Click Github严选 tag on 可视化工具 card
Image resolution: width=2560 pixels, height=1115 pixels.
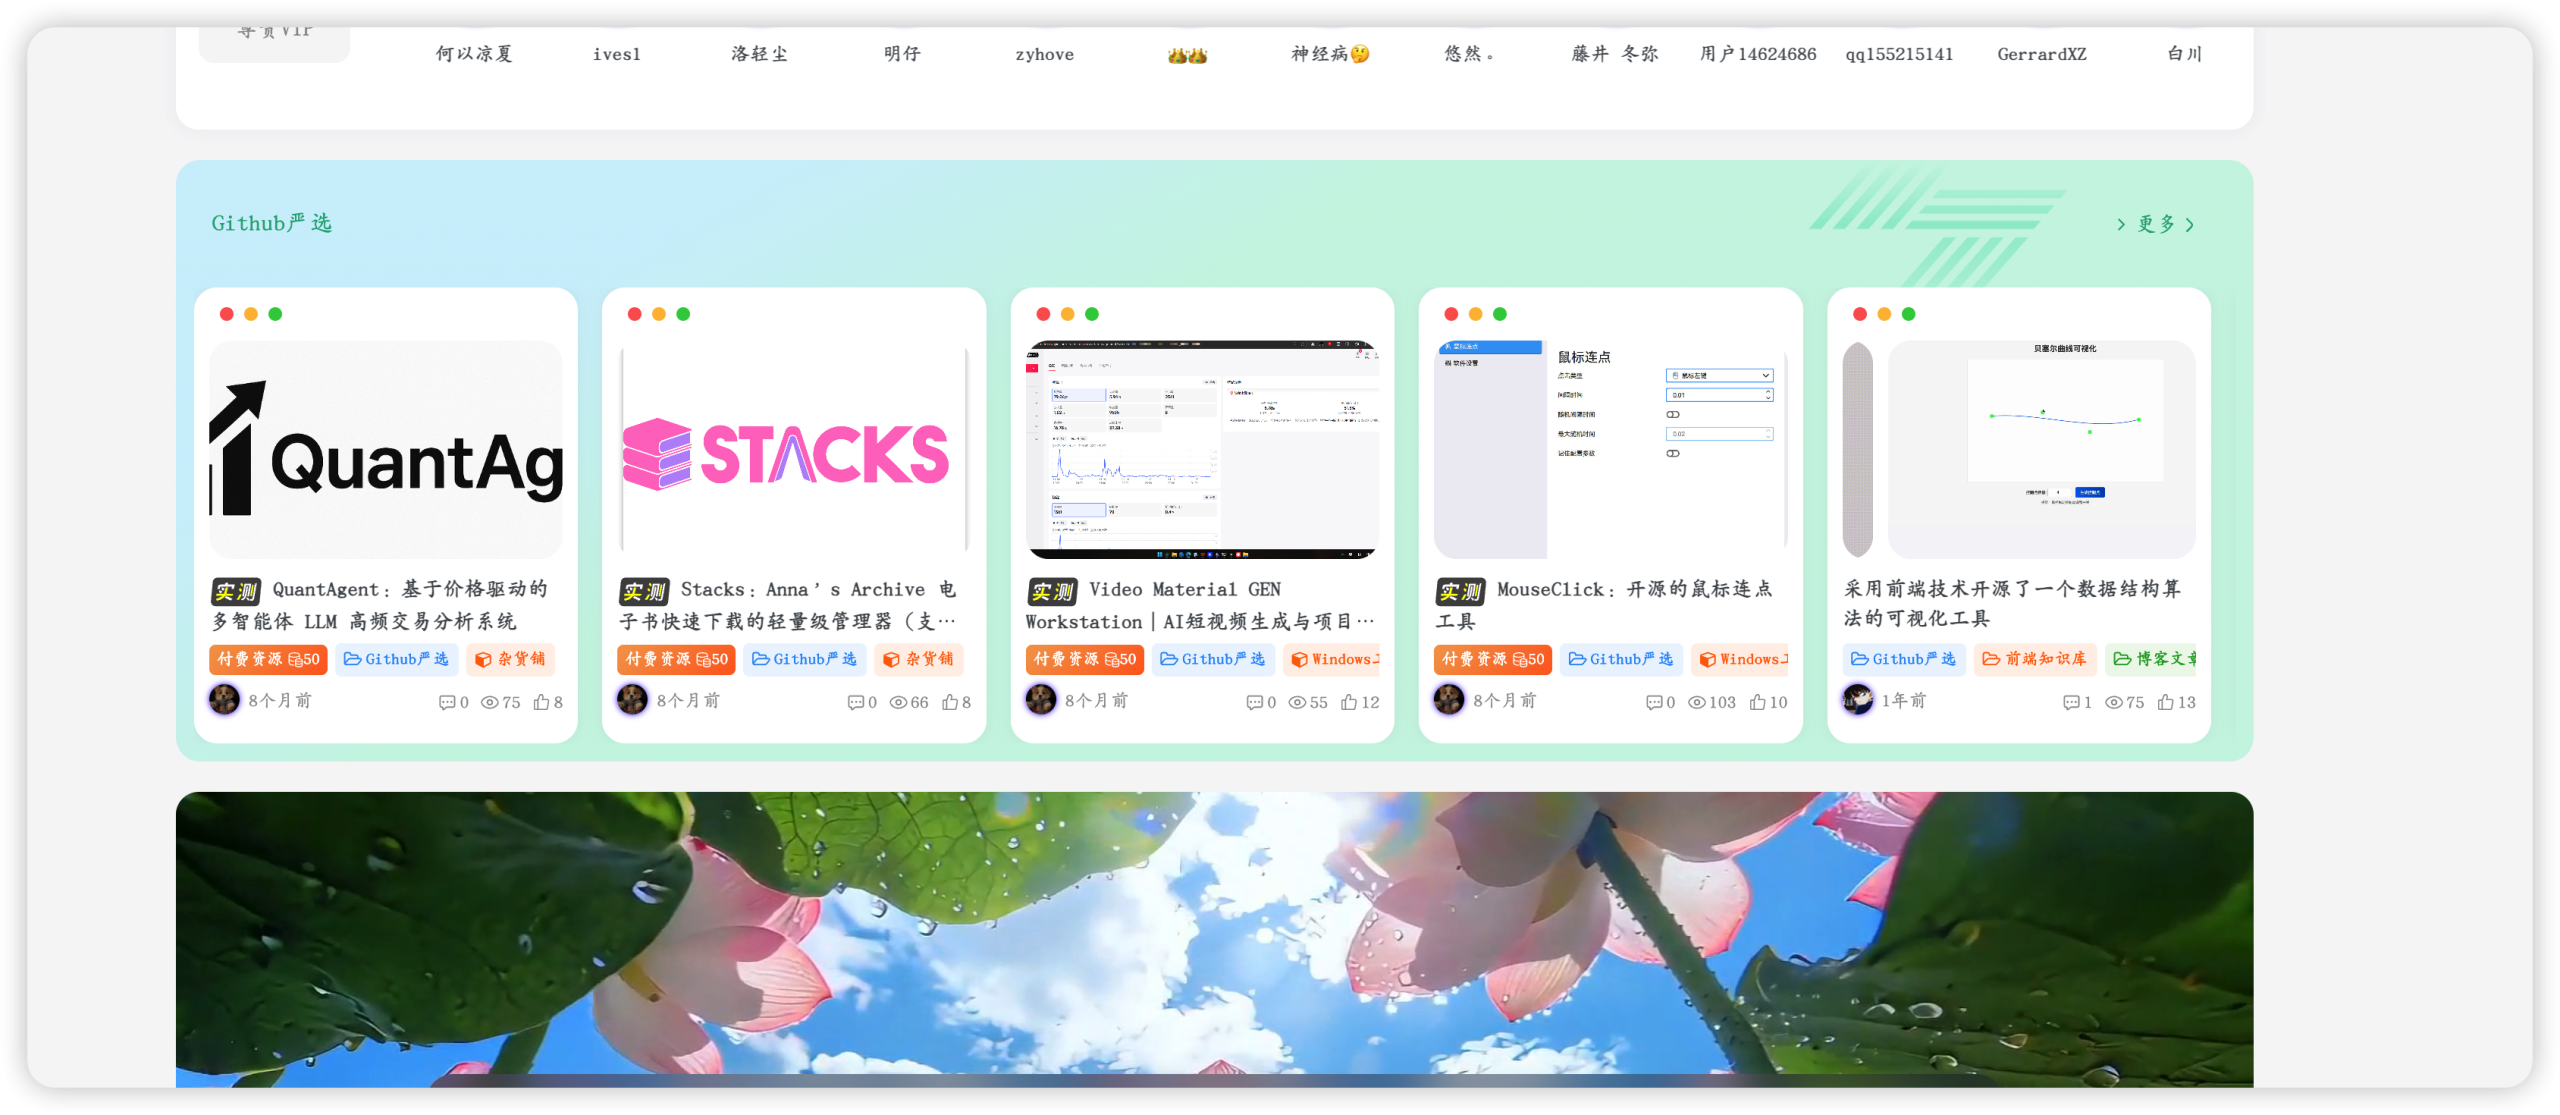tap(1903, 659)
